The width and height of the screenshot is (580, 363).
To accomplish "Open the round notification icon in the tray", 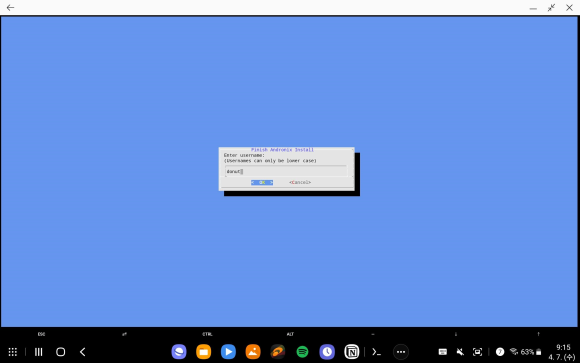I will pos(500,352).
